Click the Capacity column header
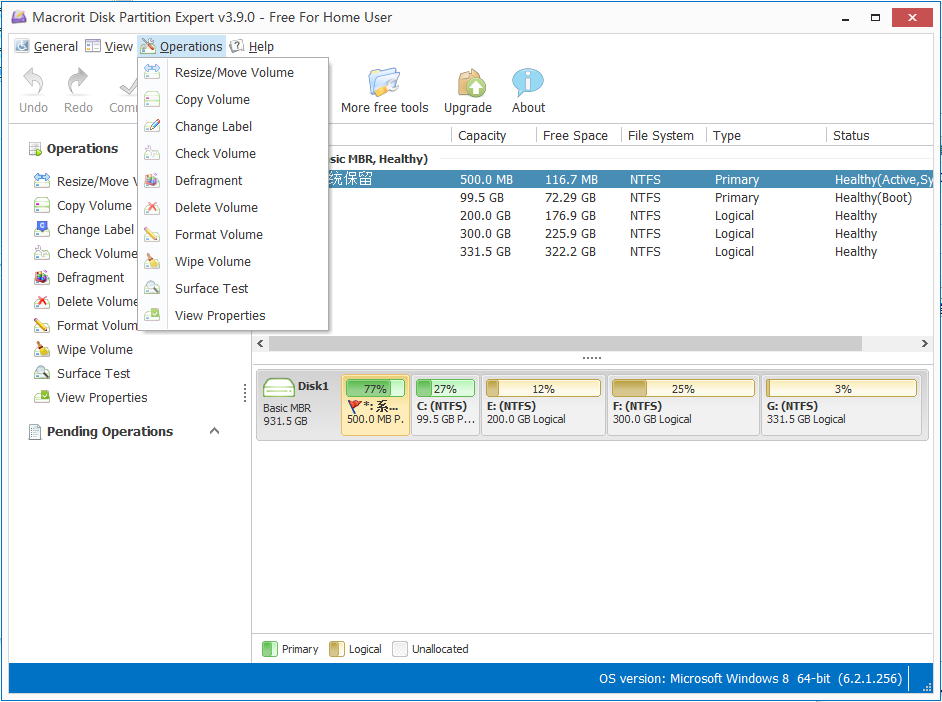The image size is (942, 702). click(482, 135)
